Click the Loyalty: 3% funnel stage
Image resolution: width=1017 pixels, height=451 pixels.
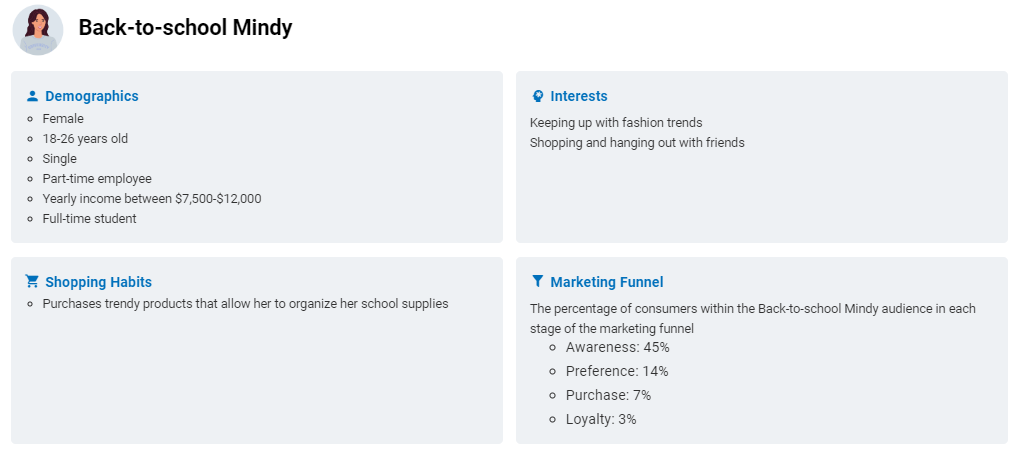coord(601,419)
